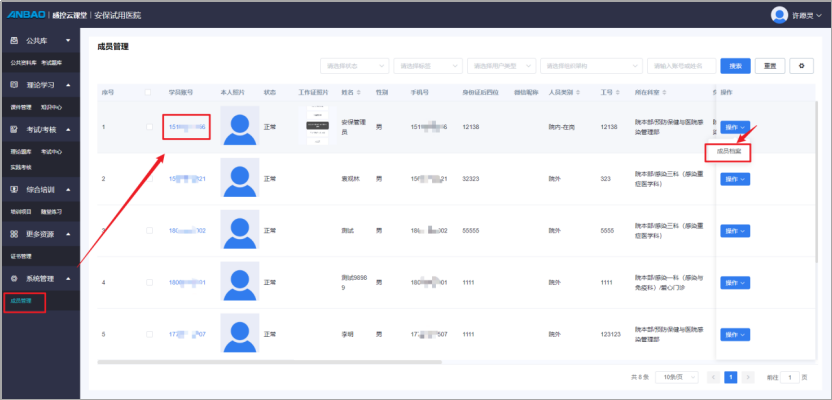Click the 公共库 sidebar icon
The height and width of the screenshot is (400, 832).
pos(14,40)
